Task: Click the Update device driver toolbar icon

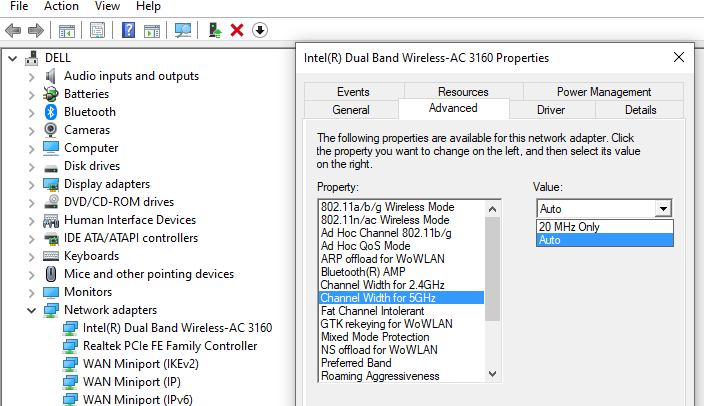Action: (215, 30)
